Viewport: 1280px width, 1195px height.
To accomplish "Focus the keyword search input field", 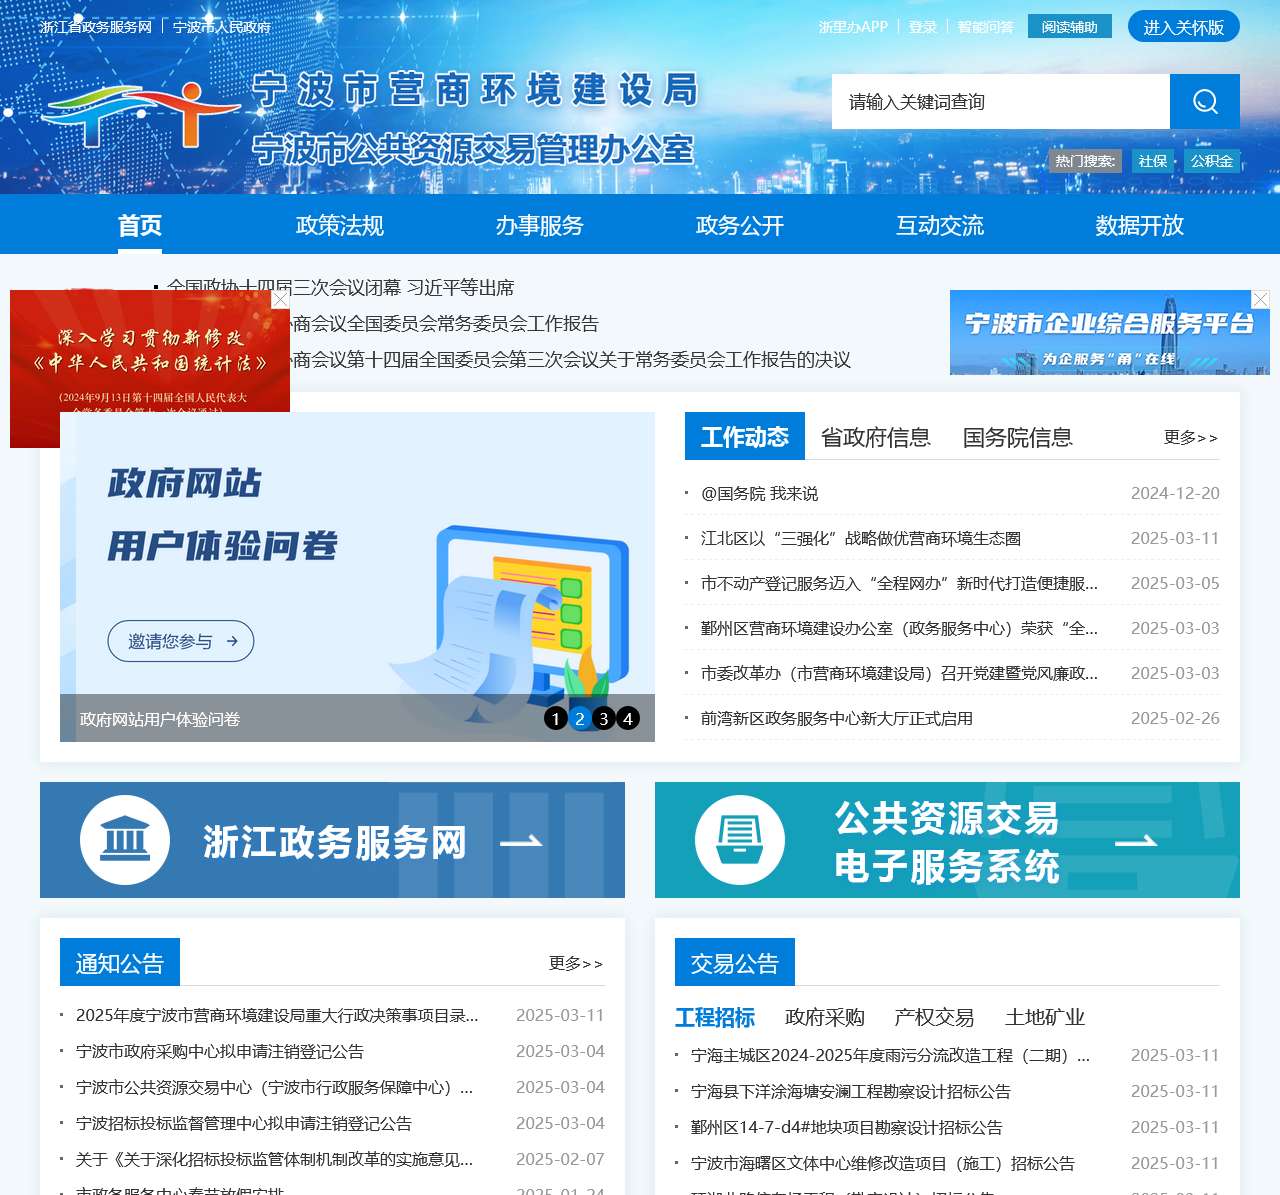I will pyautogui.click(x=1001, y=101).
